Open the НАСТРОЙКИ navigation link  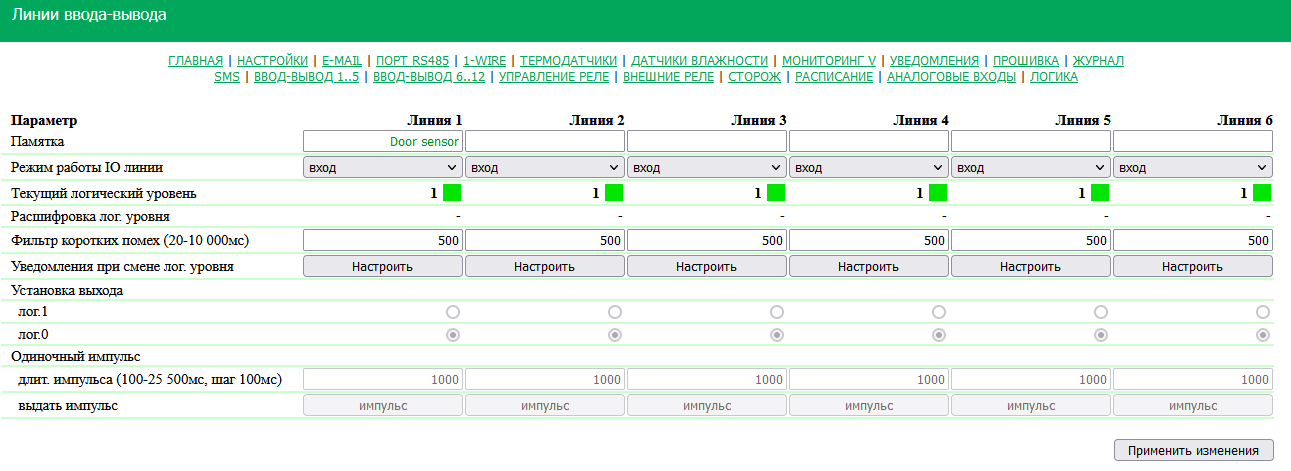272,61
